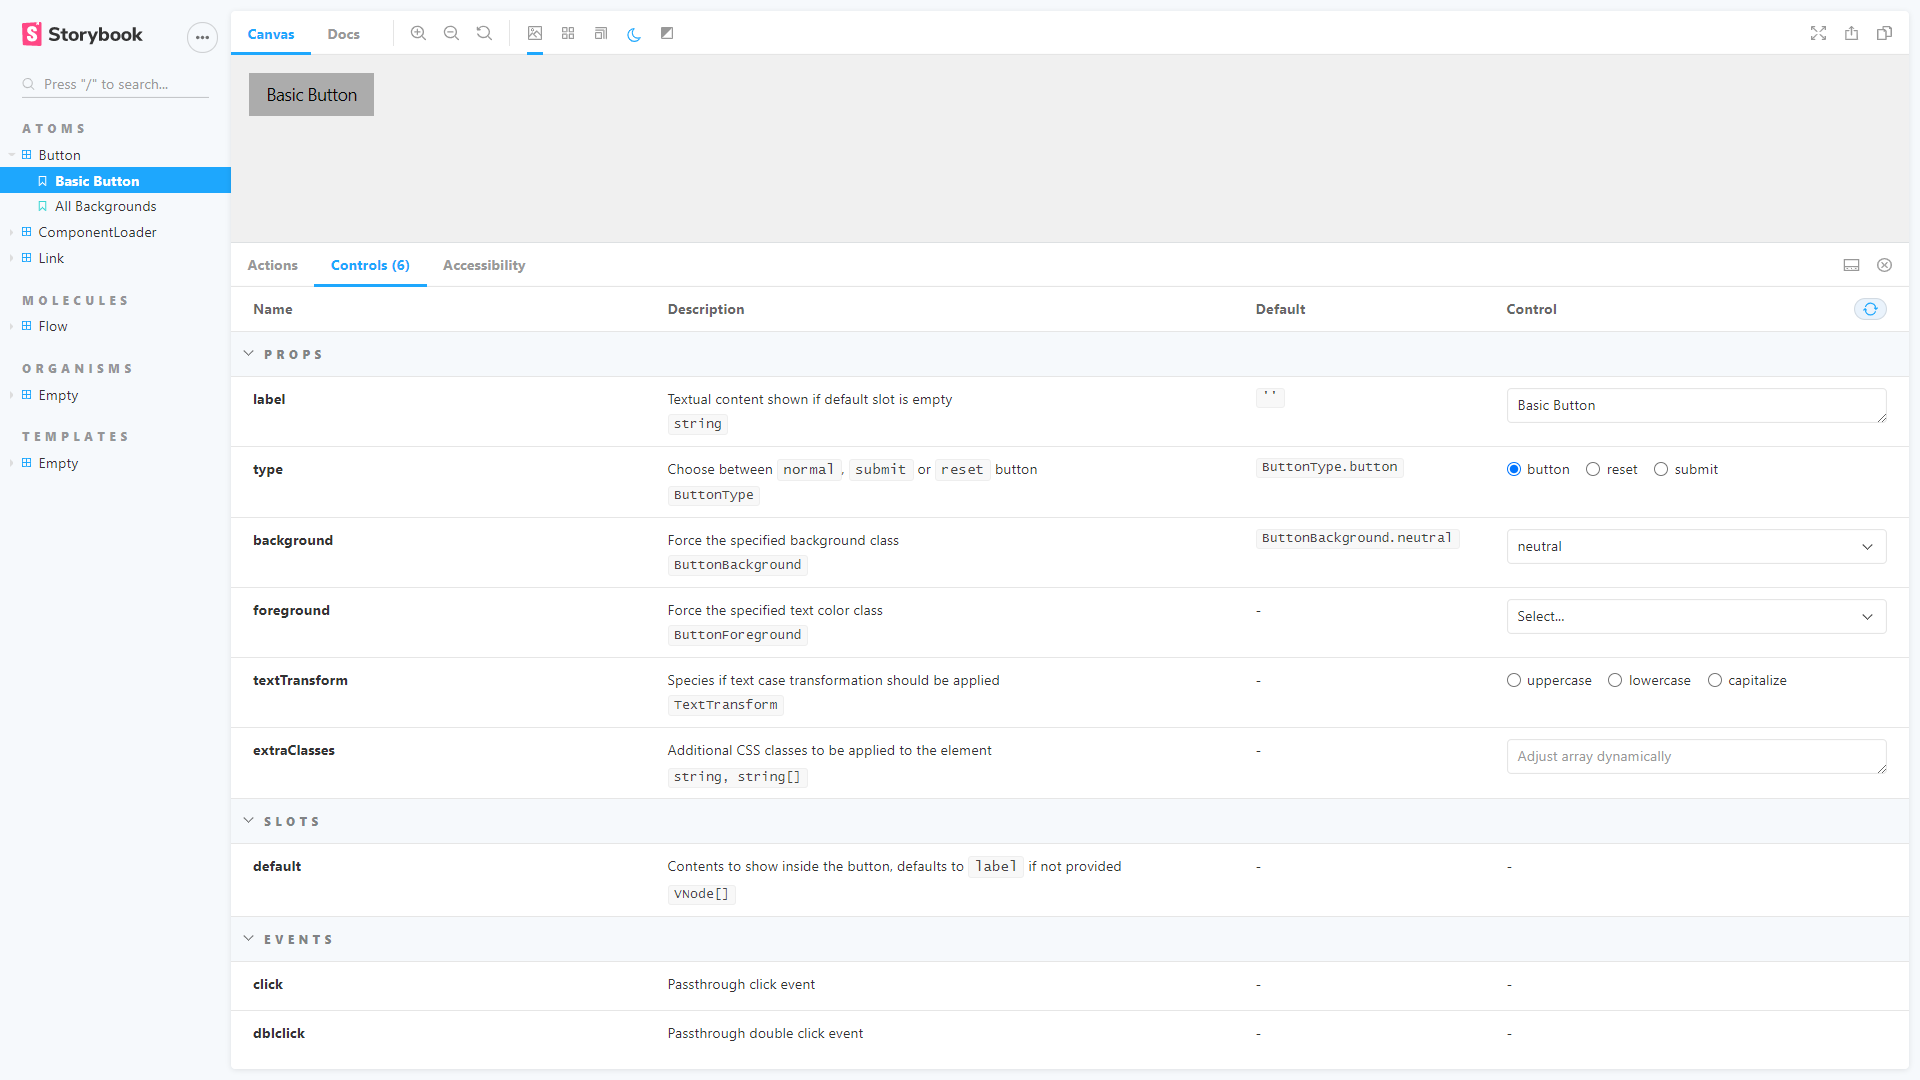Screen dimensions: 1920x1080
Task: Reset canvas zoom with magnifier icon
Action: pyautogui.click(x=484, y=33)
